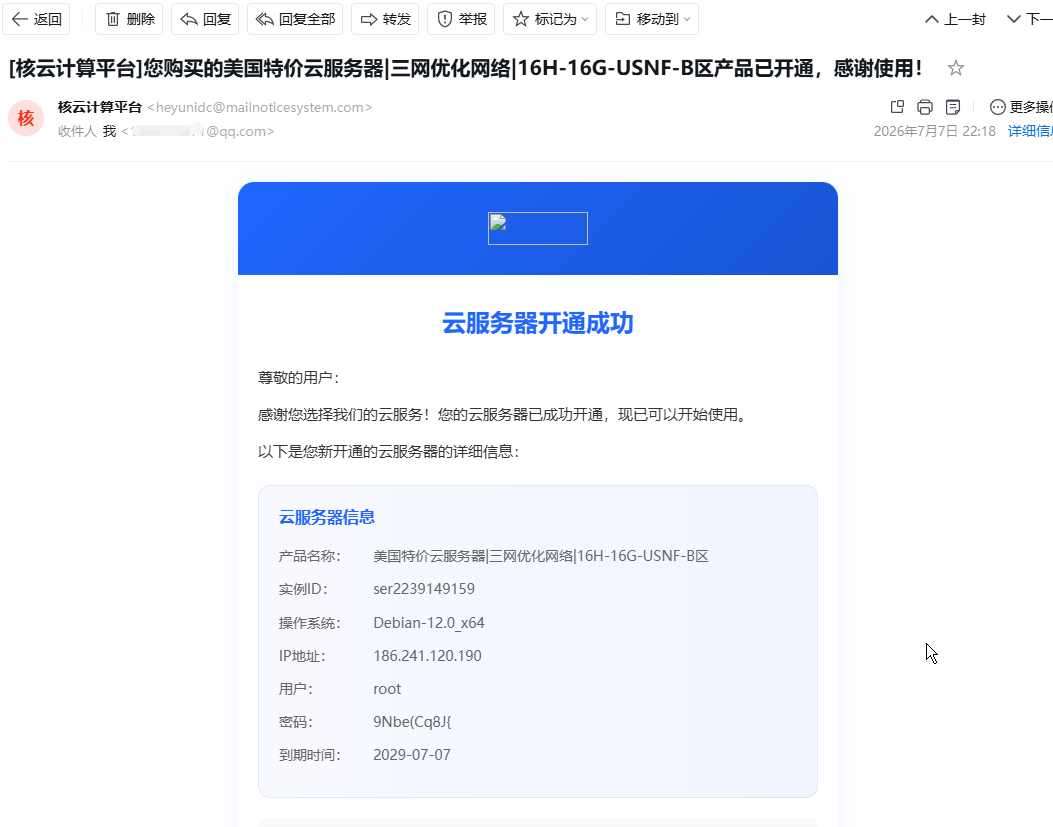The width and height of the screenshot is (1053, 827).
Task: Click the 用户 label in info card
Action: 295,689
